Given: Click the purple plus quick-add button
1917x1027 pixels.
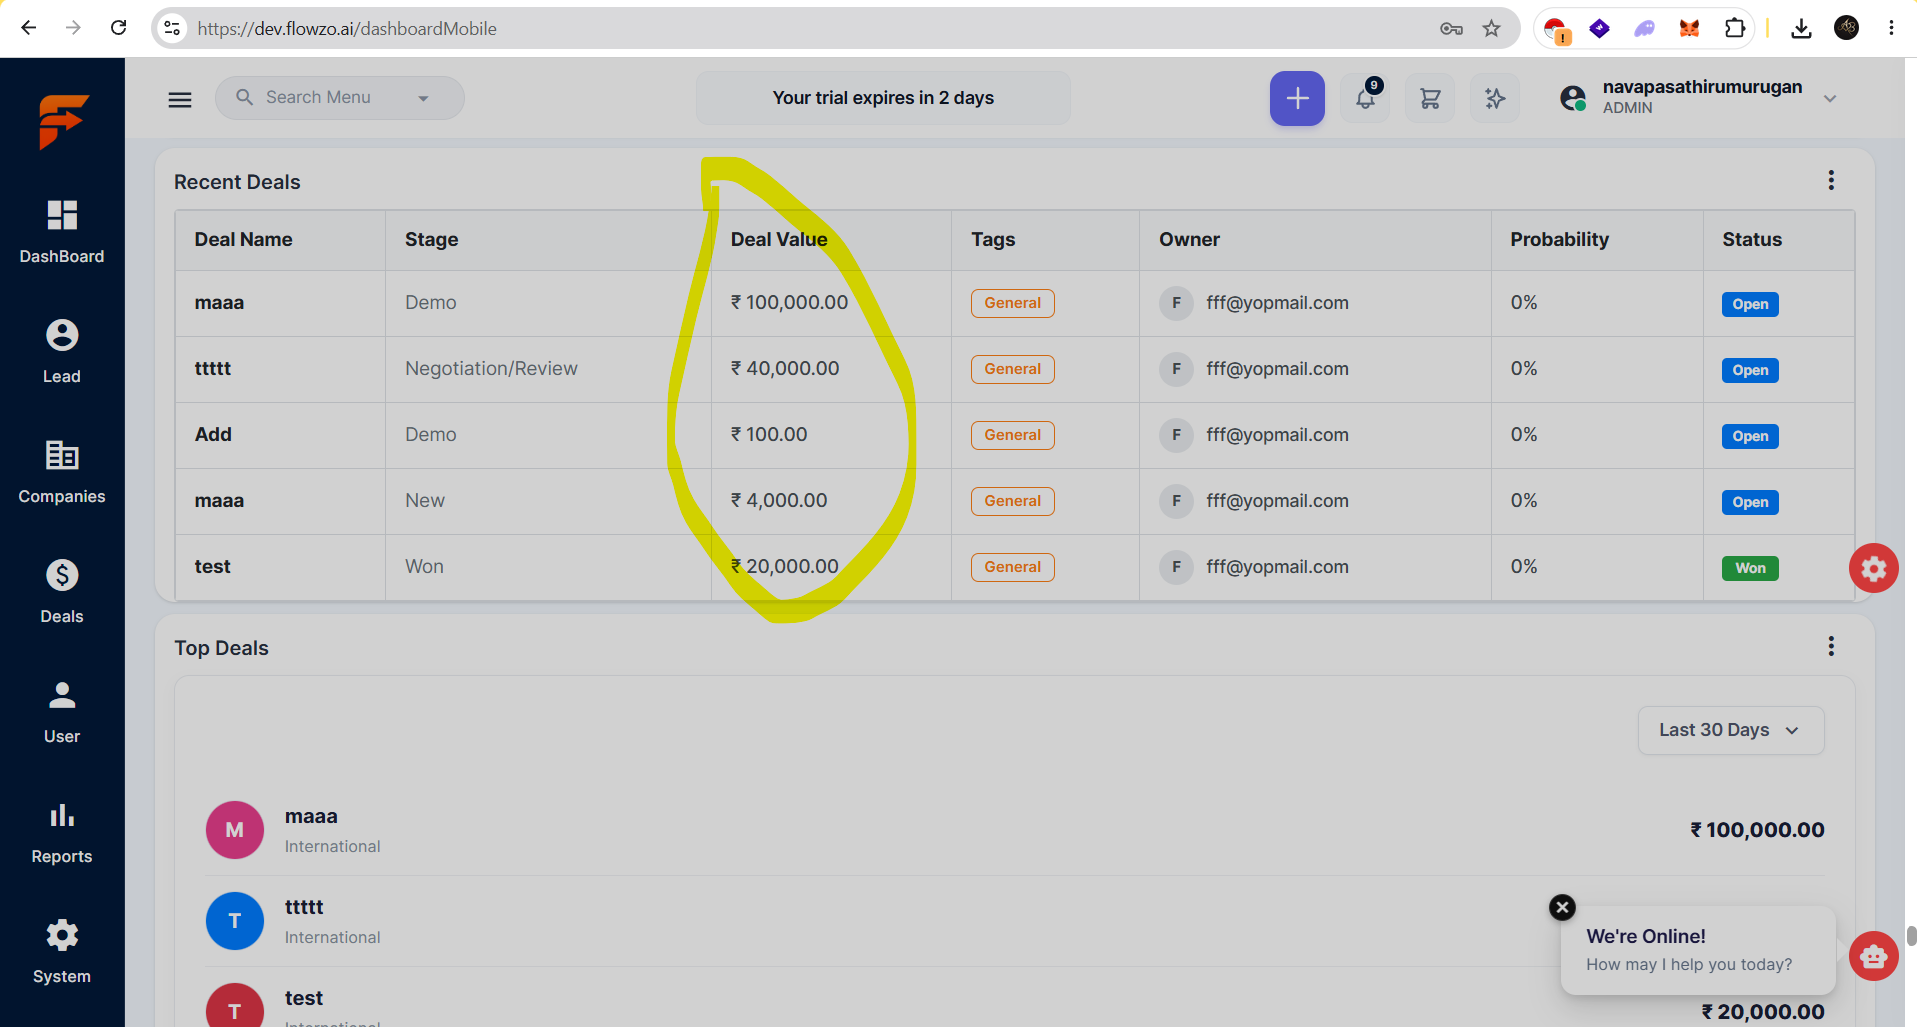Looking at the screenshot, I should click(x=1297, y=98).
